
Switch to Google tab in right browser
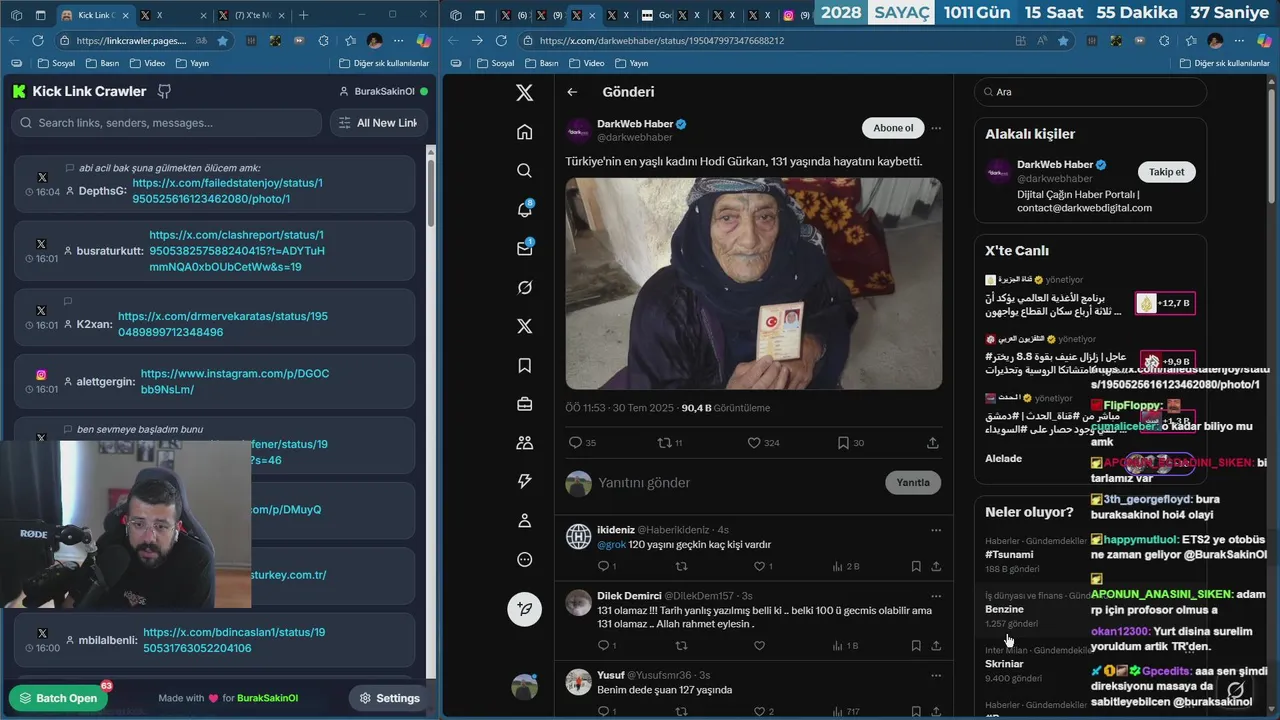coord(657,15)
